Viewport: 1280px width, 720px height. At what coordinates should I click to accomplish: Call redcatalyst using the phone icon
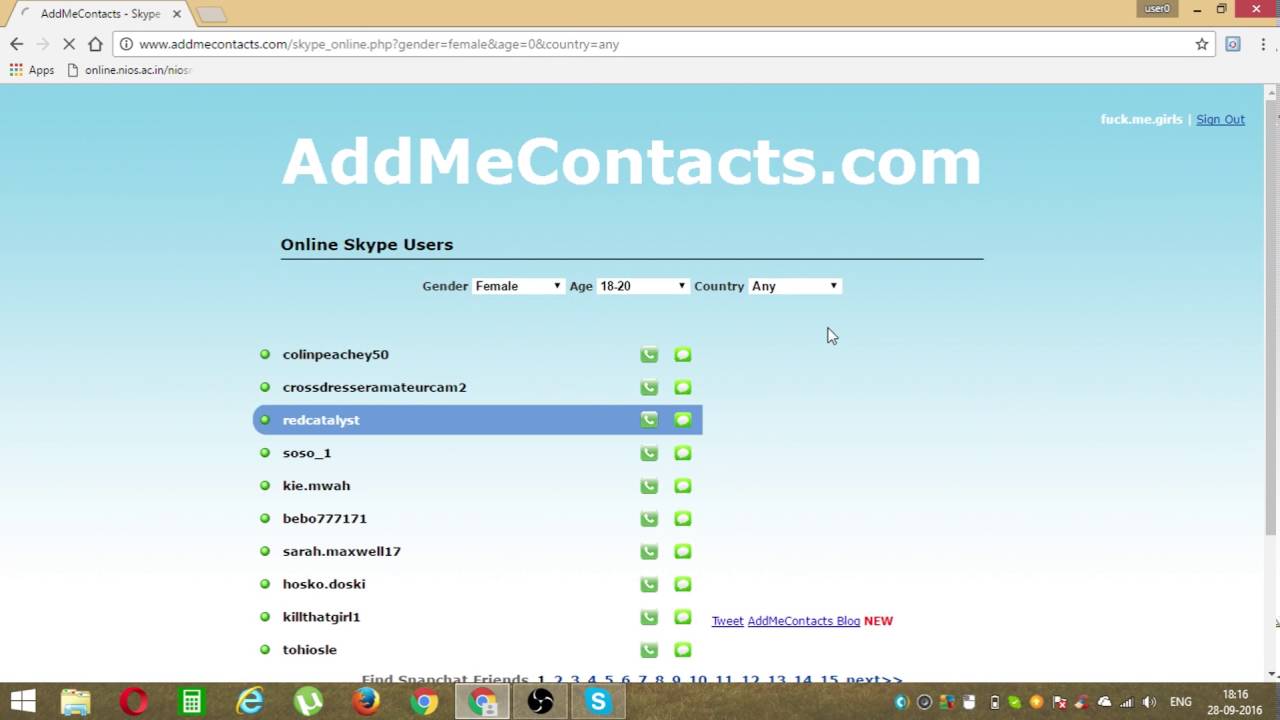[649, 420]
